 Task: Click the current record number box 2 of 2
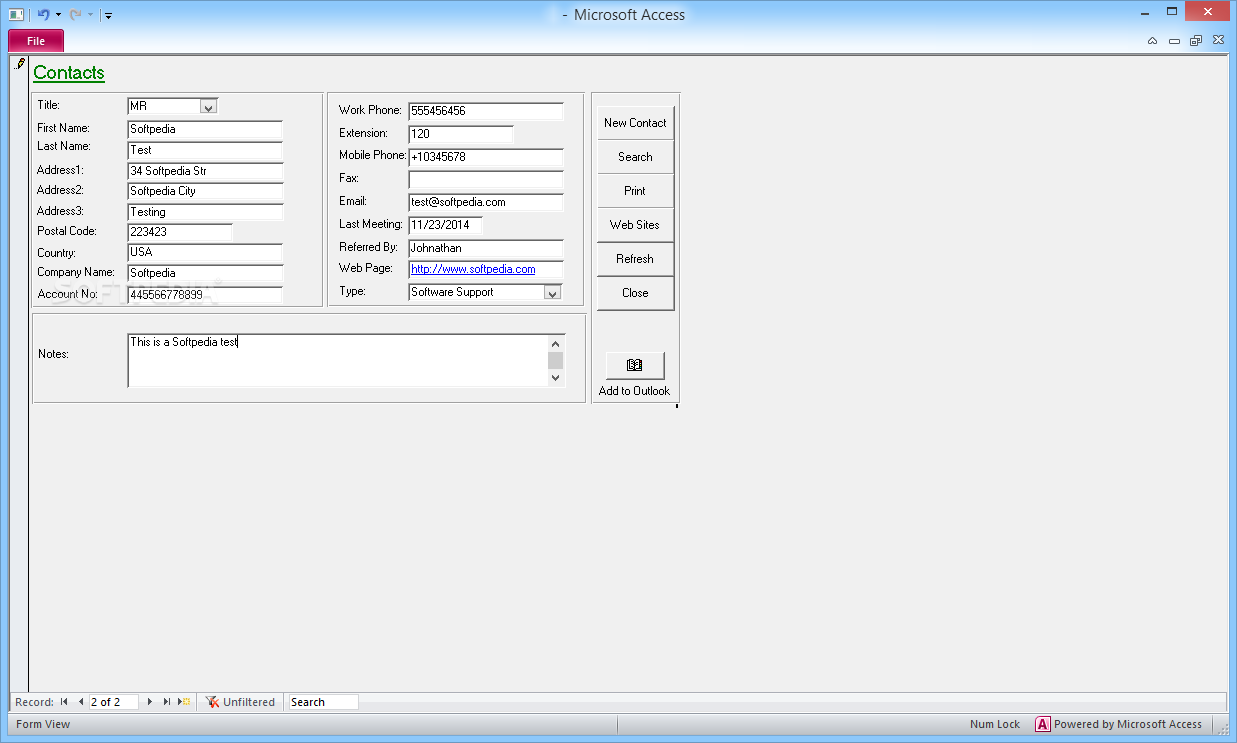coord(114,702)
